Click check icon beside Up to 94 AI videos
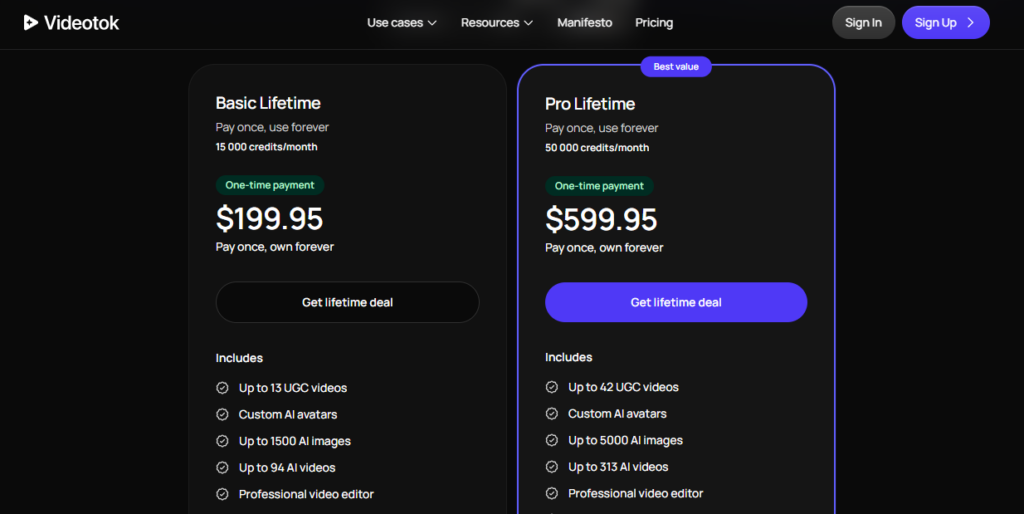This screenshot has height=514, width=1024. [x=222, y=468]
